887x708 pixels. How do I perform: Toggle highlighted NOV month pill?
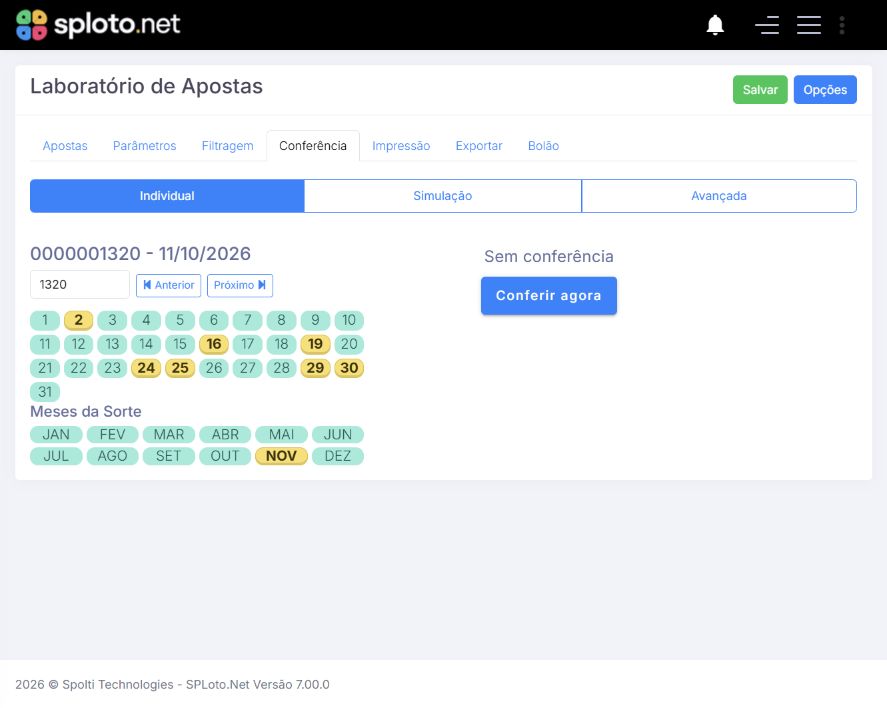point(281,456)
